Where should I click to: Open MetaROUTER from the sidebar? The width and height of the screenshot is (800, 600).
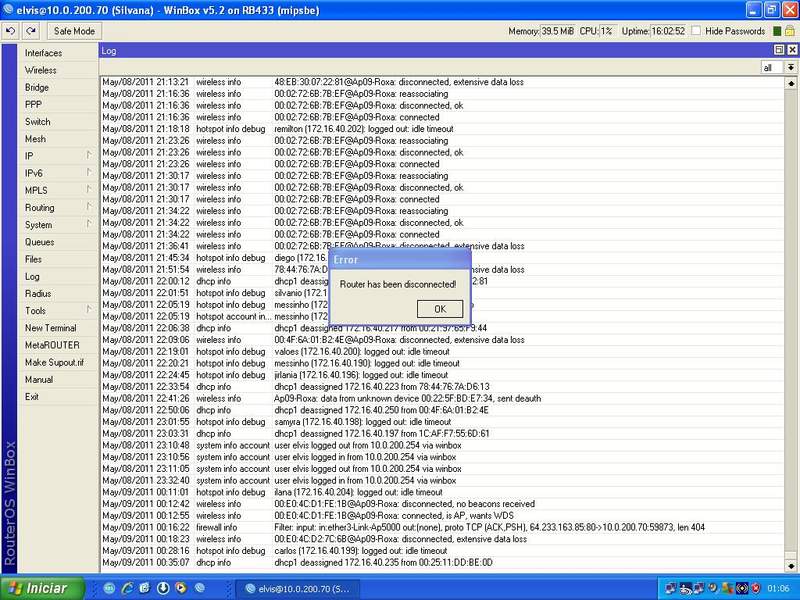click(57, 345)
